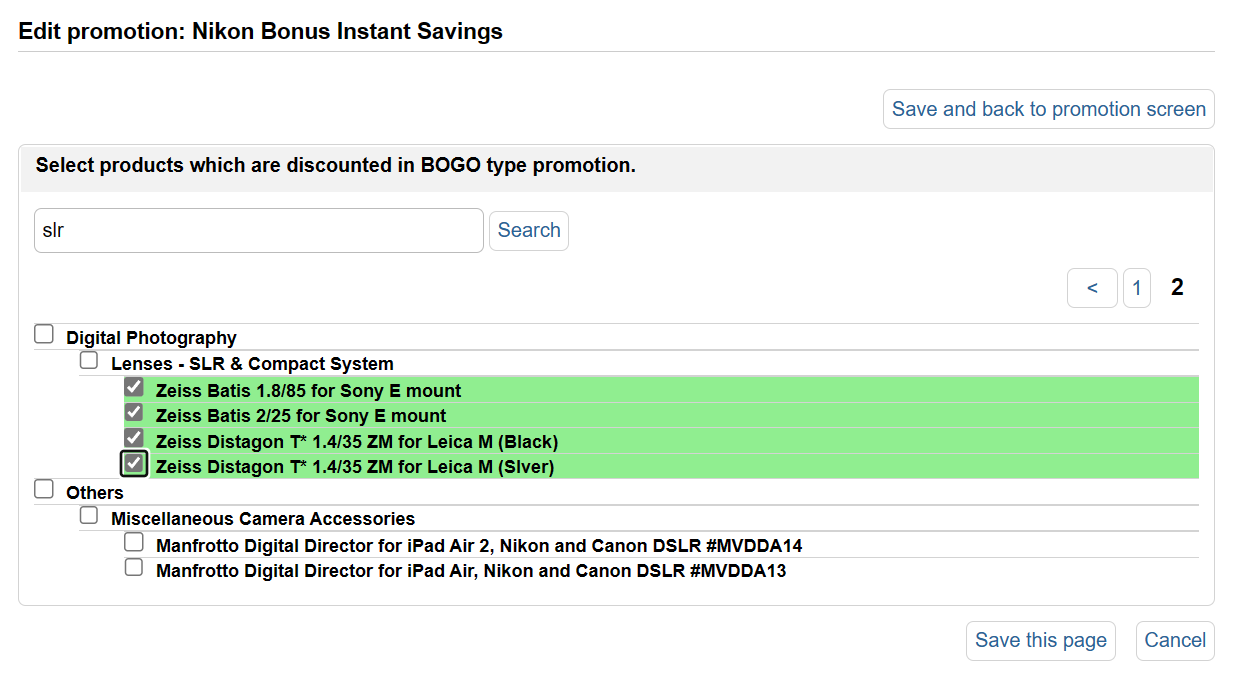Click the Others category label
Viewport: 1236px width, 697px height.
coord(95,493)
